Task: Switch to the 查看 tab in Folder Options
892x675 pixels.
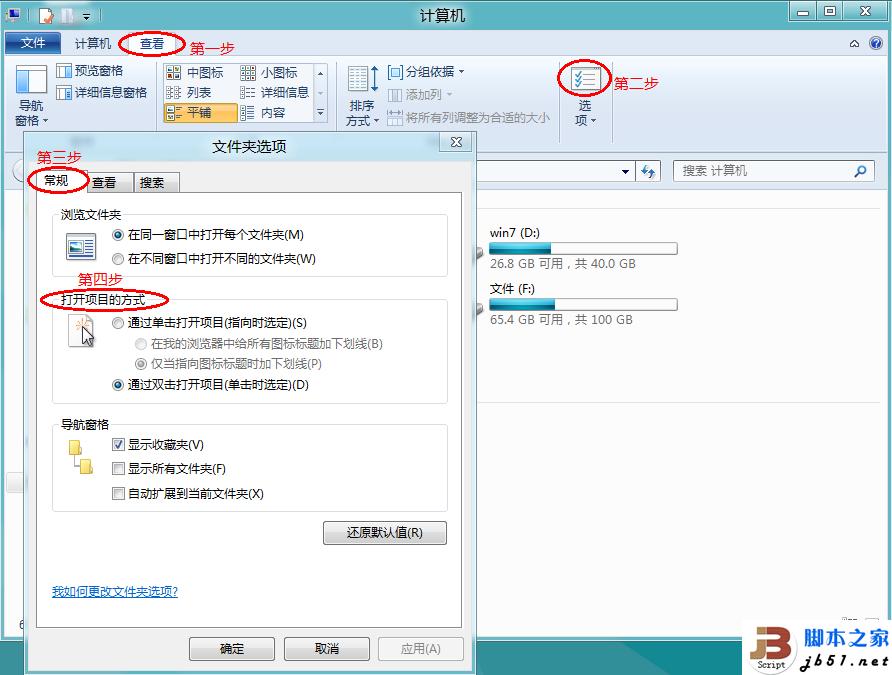Action: coord(105,182)
